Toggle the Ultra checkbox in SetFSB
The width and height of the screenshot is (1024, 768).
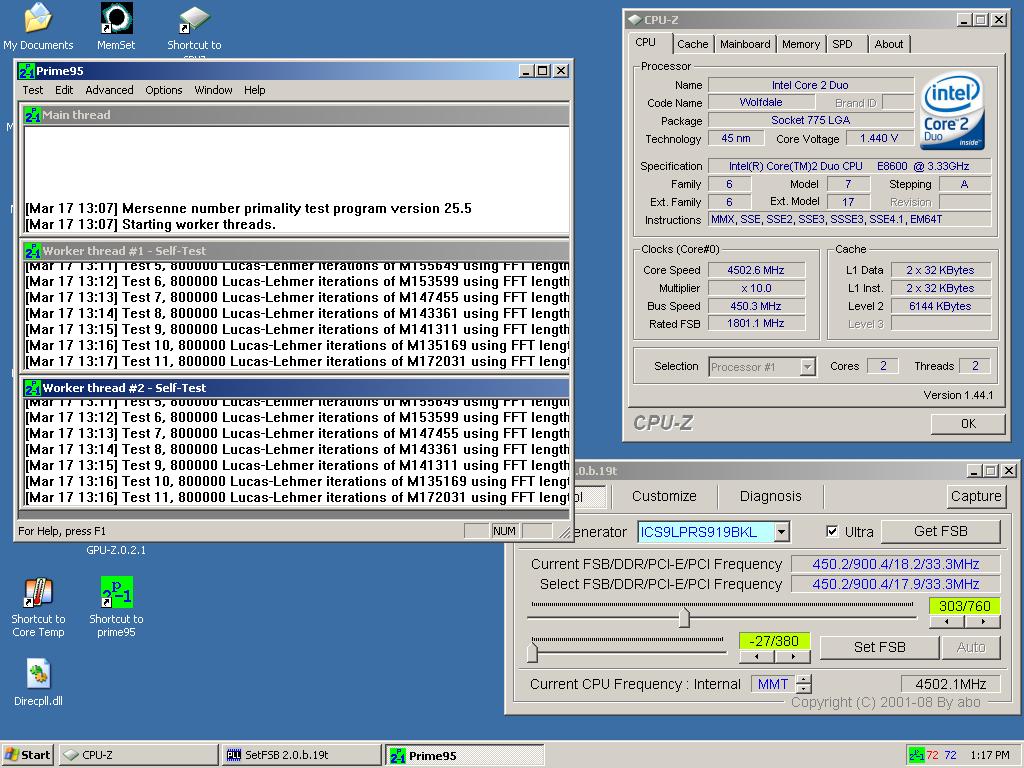(x=832, y=532)
